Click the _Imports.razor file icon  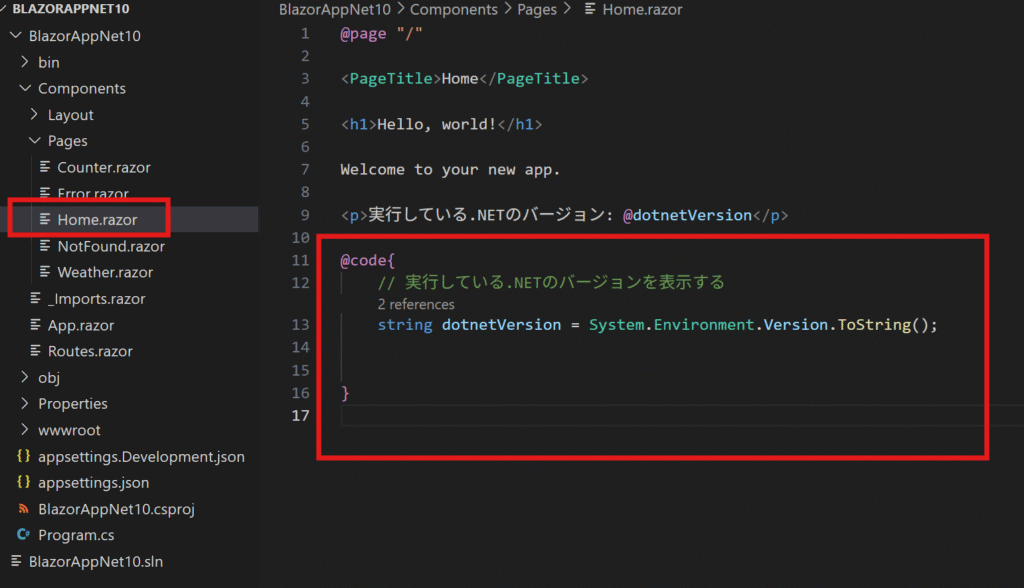click(35, 298)
